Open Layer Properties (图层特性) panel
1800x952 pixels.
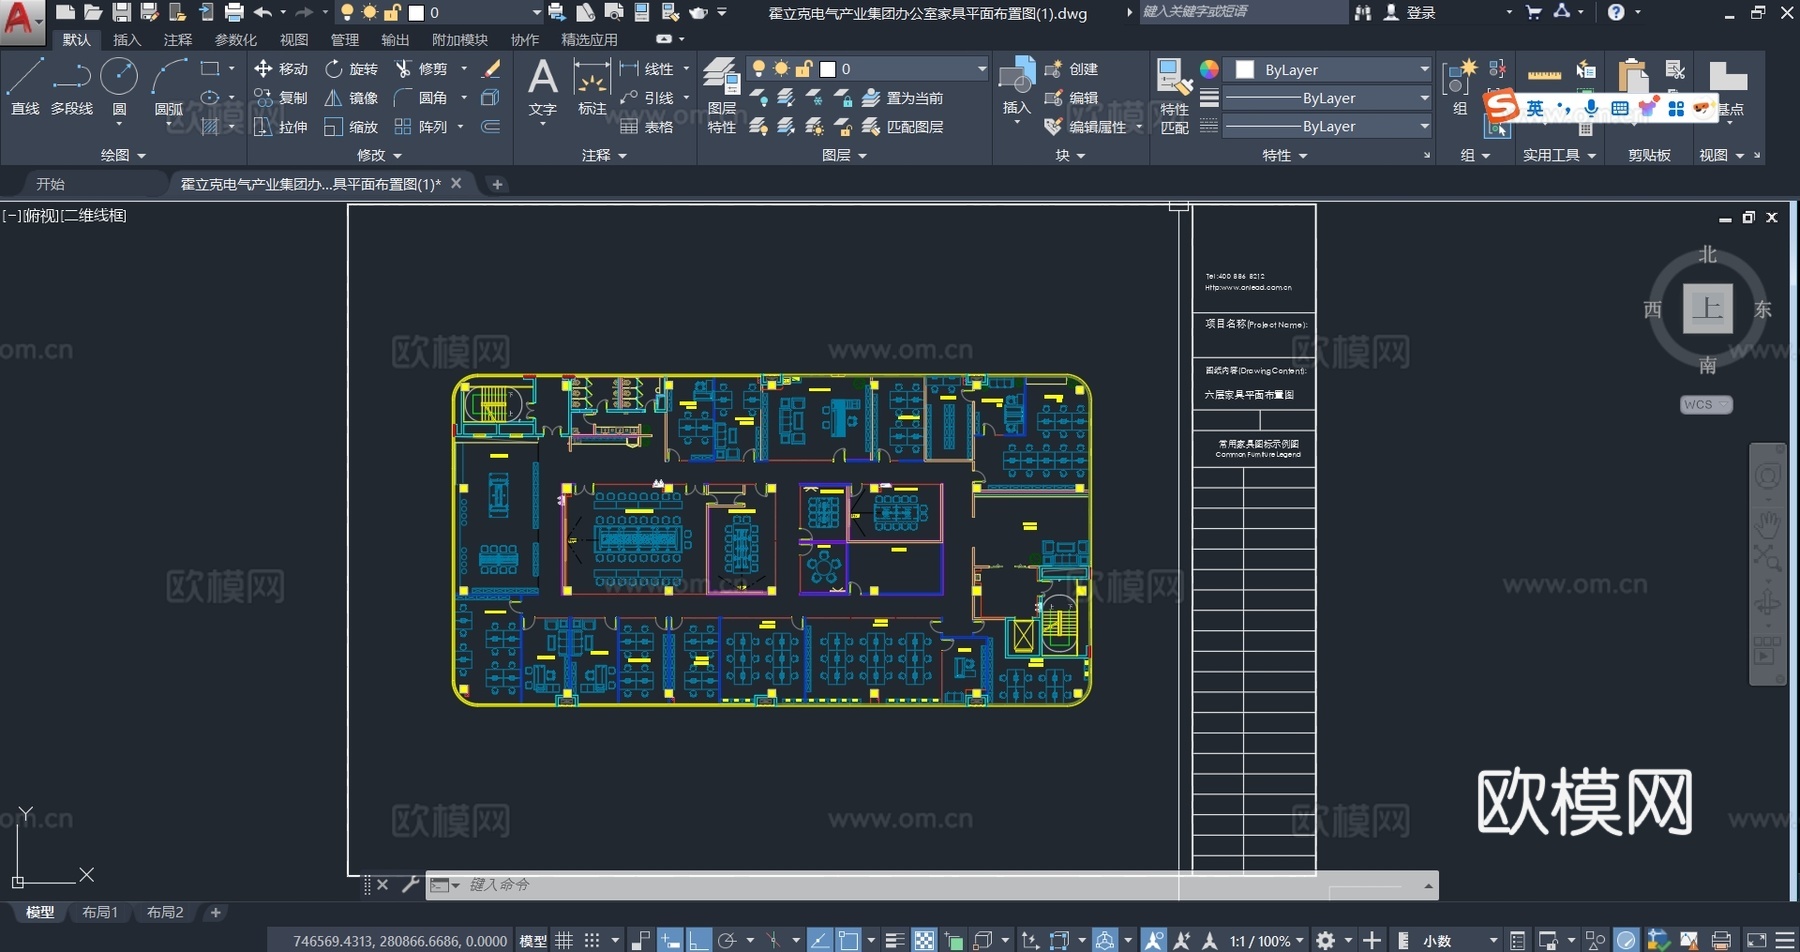(x=721, y=95)
